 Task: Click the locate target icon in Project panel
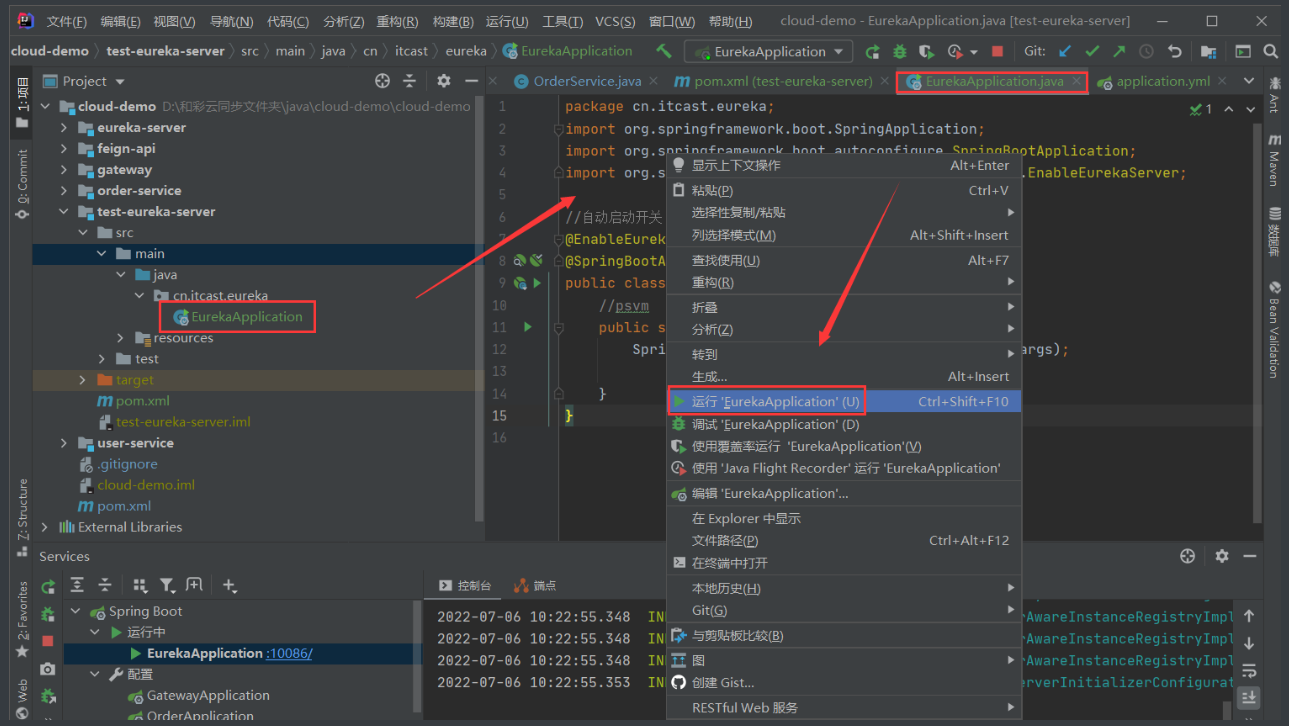[382, 81]
